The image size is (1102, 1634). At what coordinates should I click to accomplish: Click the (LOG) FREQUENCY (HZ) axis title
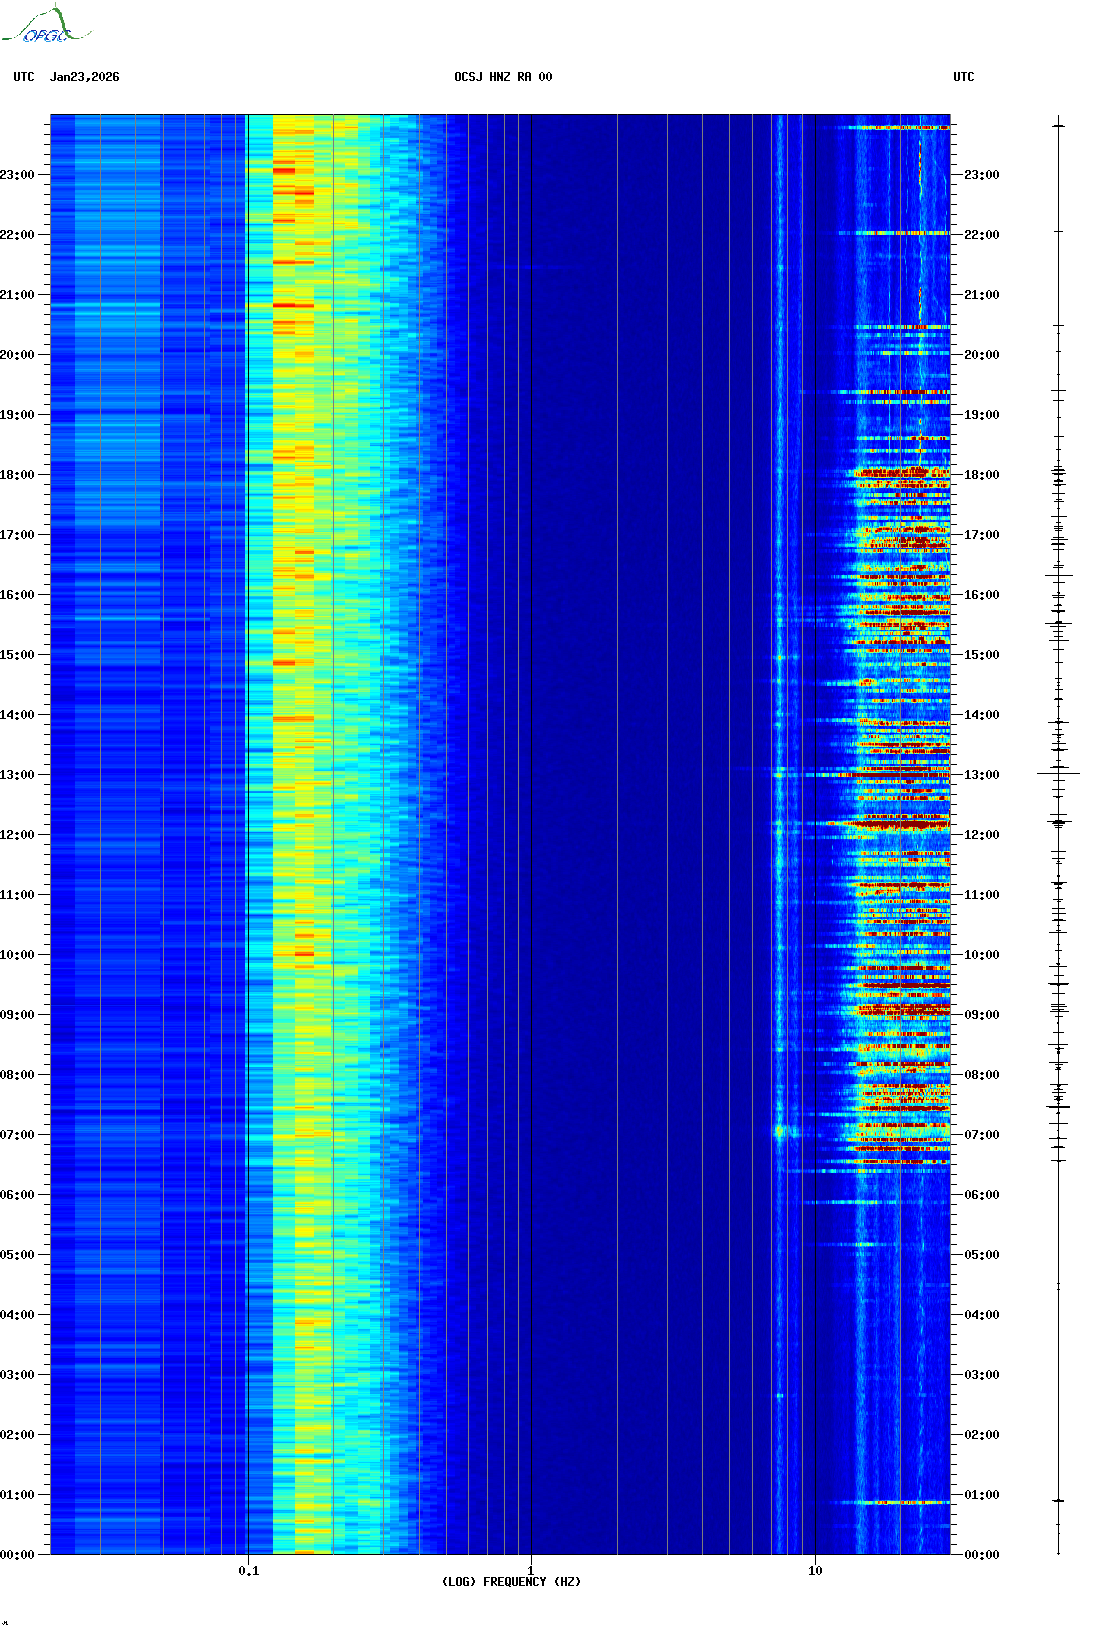pyautogui.click(x=511, y=1582)
